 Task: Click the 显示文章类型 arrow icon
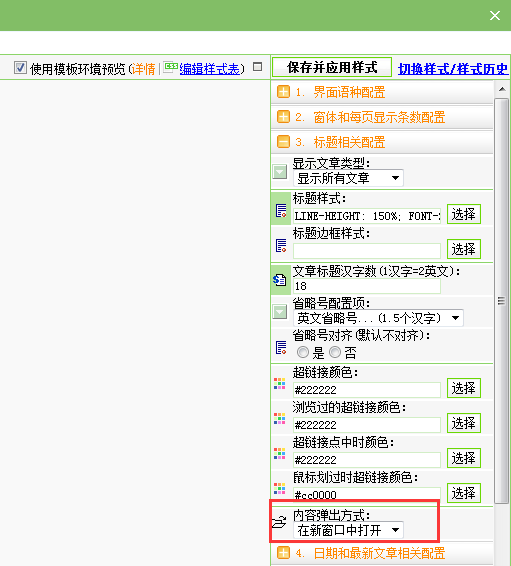[x=280, y=172]
